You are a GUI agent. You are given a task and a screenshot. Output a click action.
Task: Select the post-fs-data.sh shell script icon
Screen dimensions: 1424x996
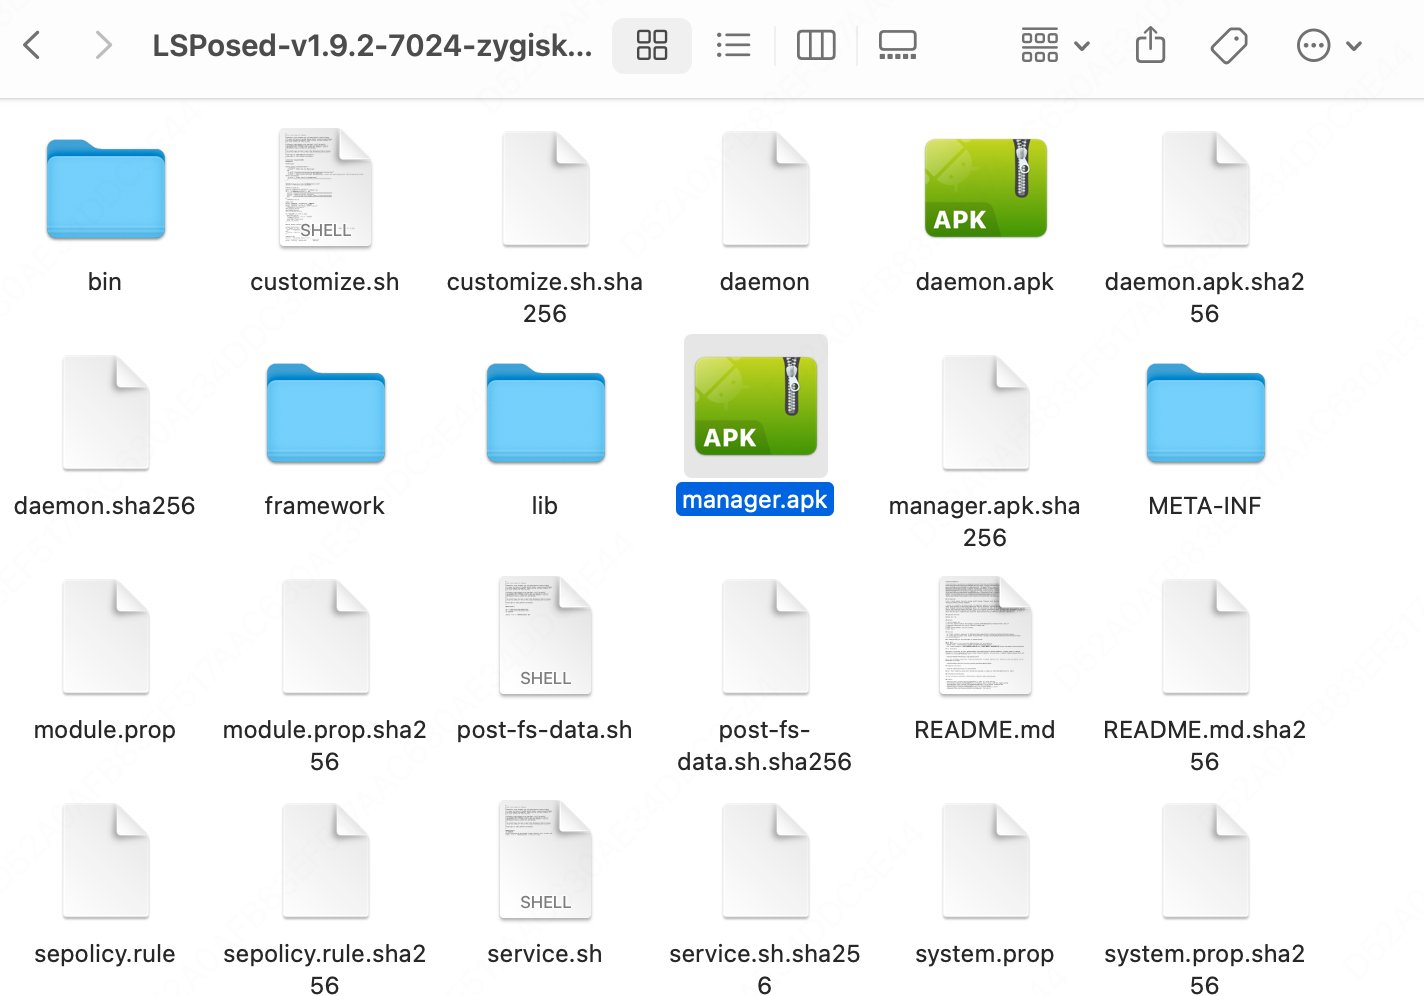pos(545,636)
